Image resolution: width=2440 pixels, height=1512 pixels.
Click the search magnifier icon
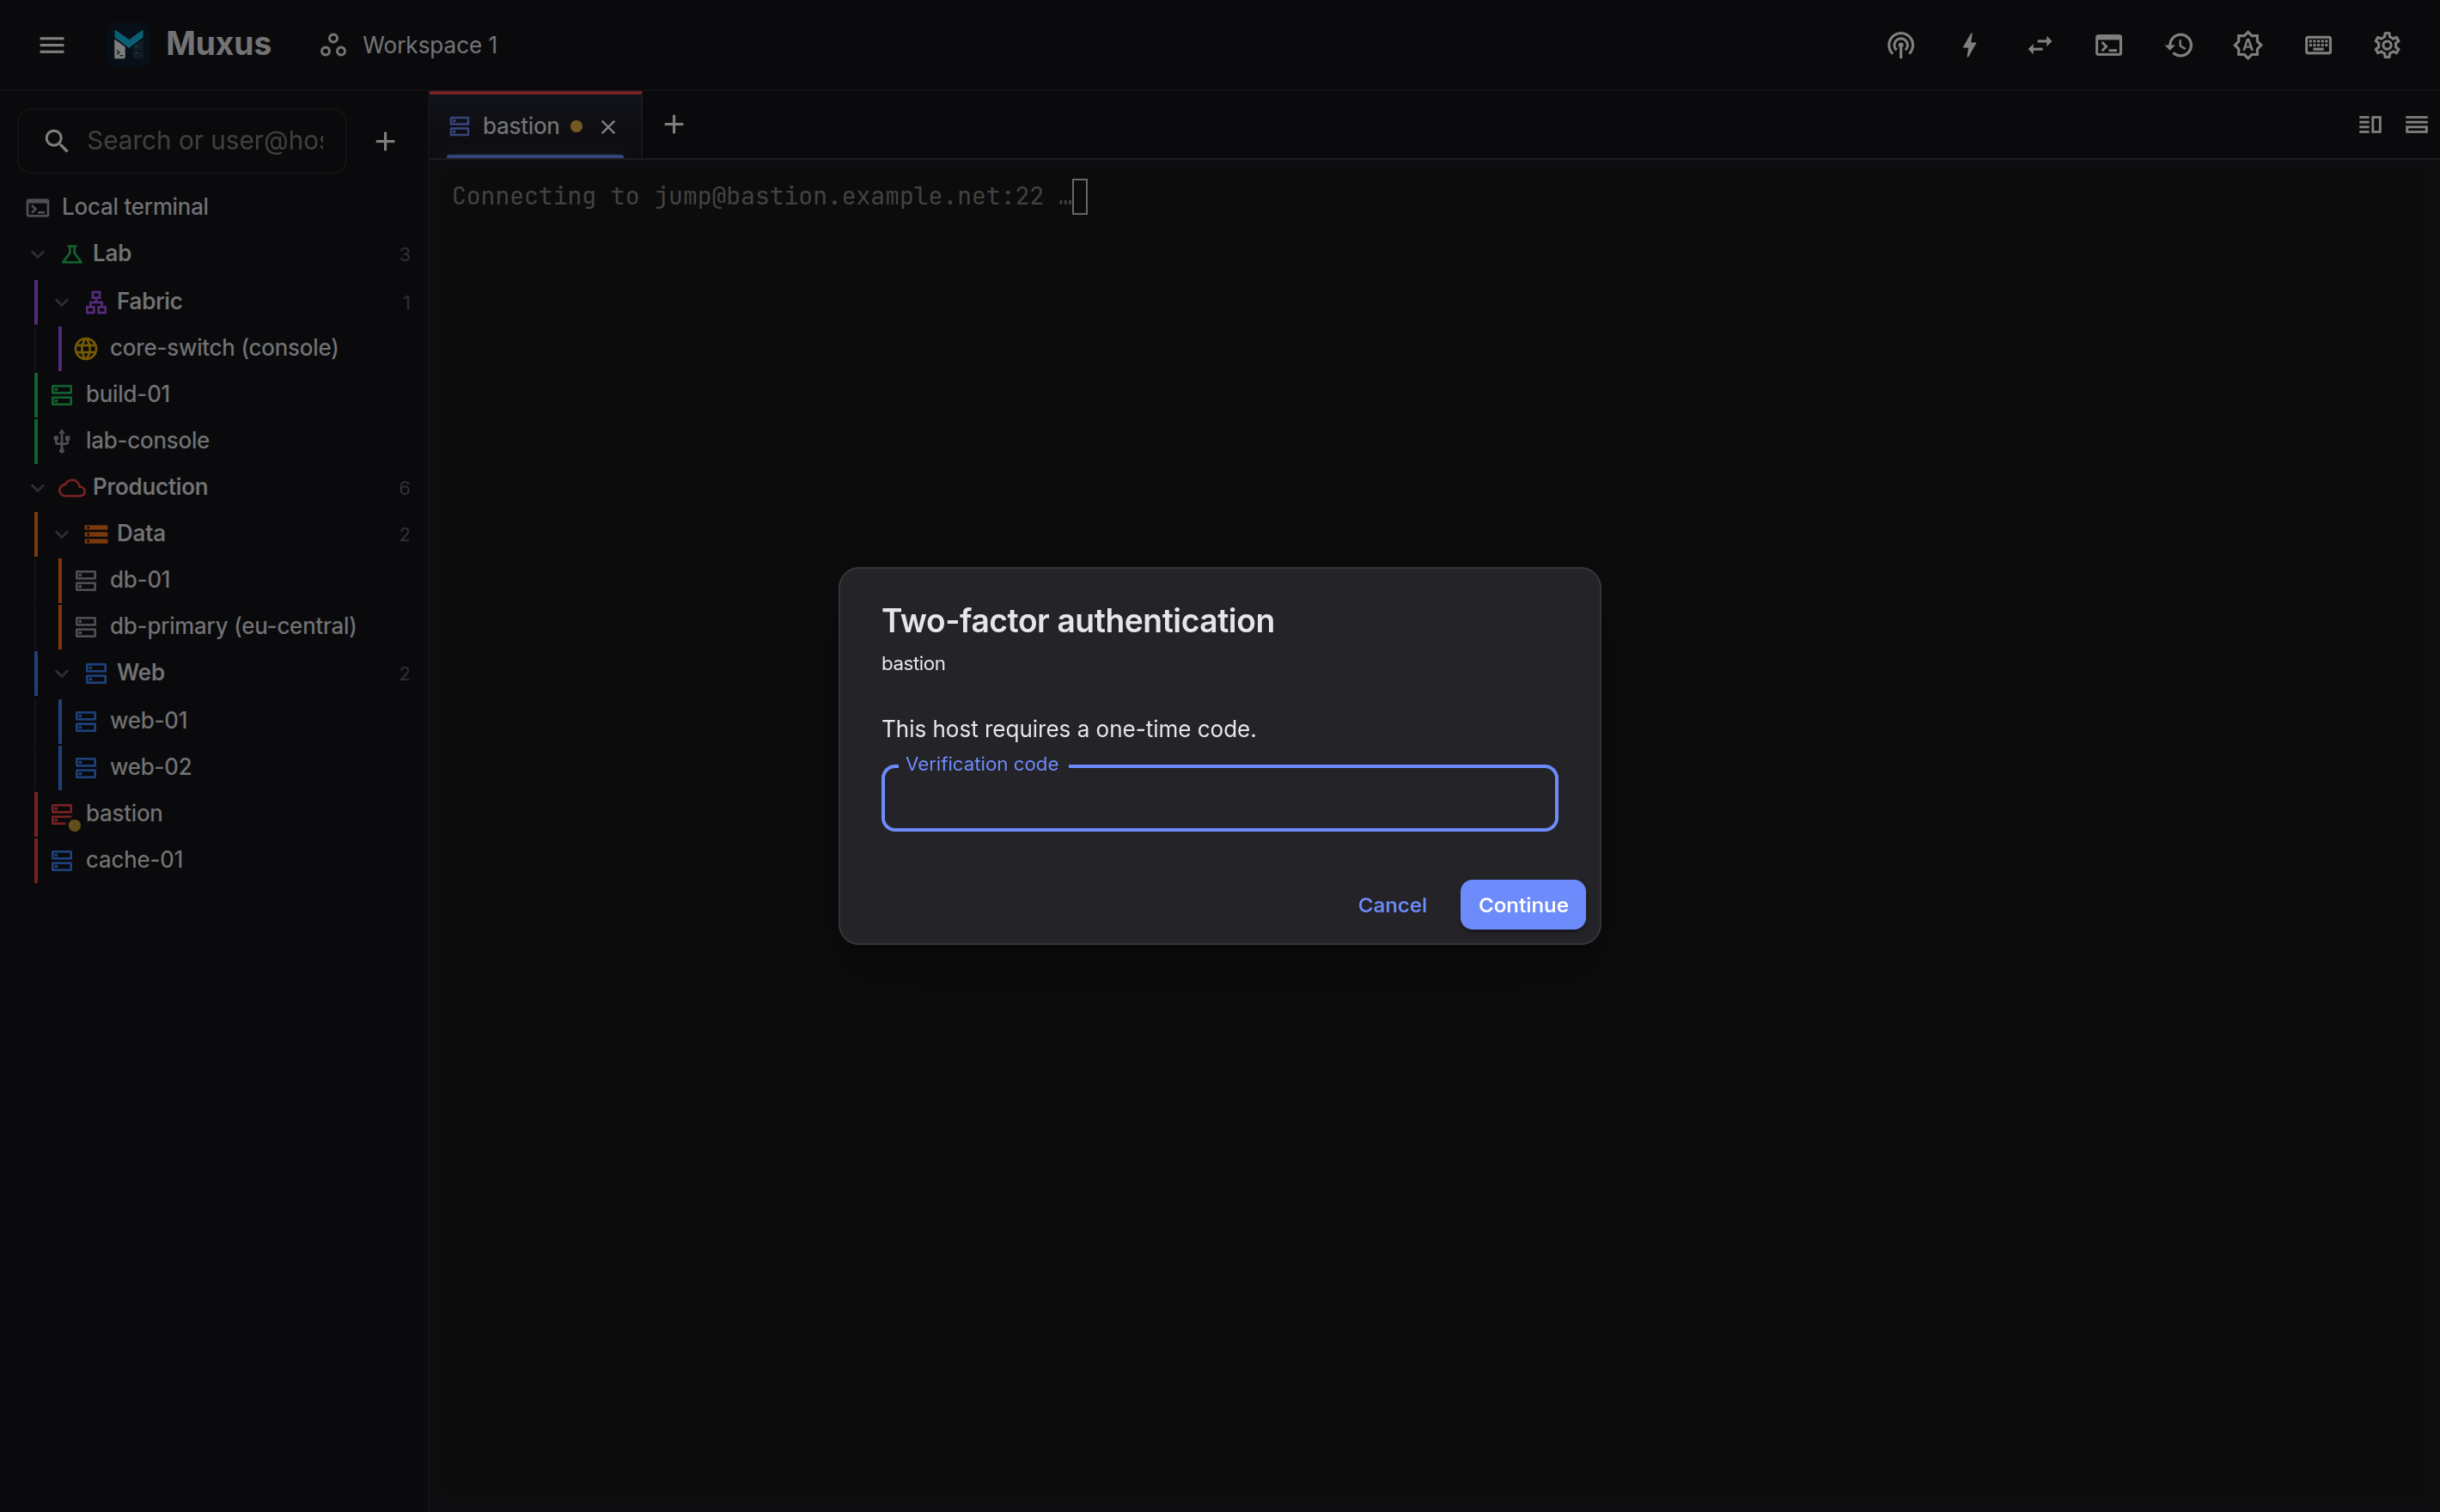pyautogui.click(x=57, y=141)
